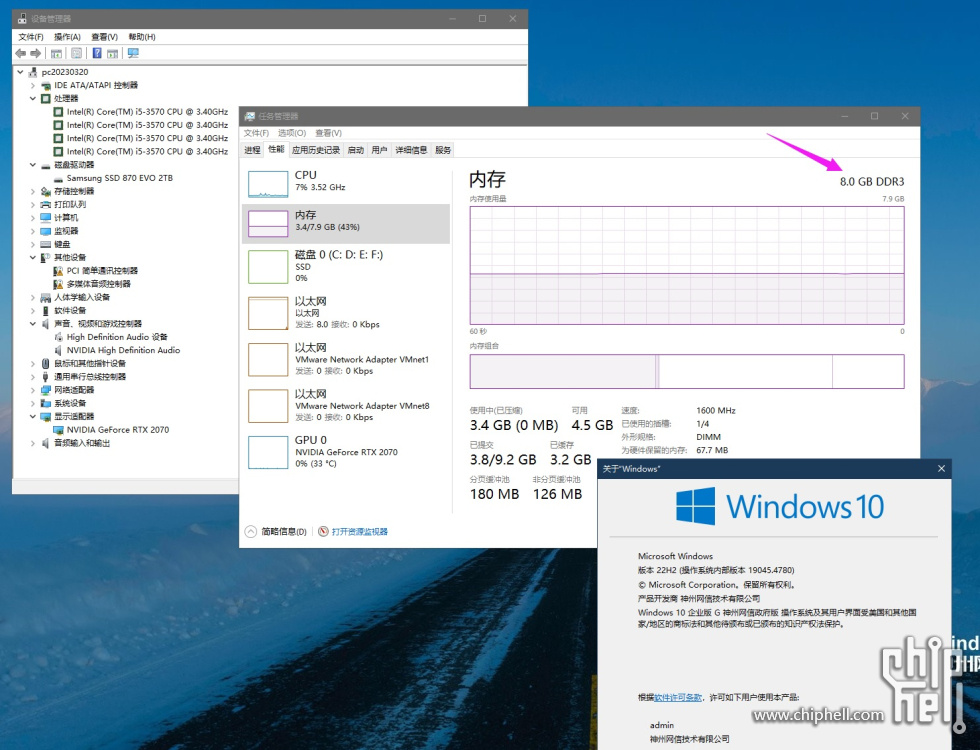980x750 pixels.
Task: Select the PCI 简单通讯控制器 warning icon
Action: pyautogui.click(x=58, y=271)
